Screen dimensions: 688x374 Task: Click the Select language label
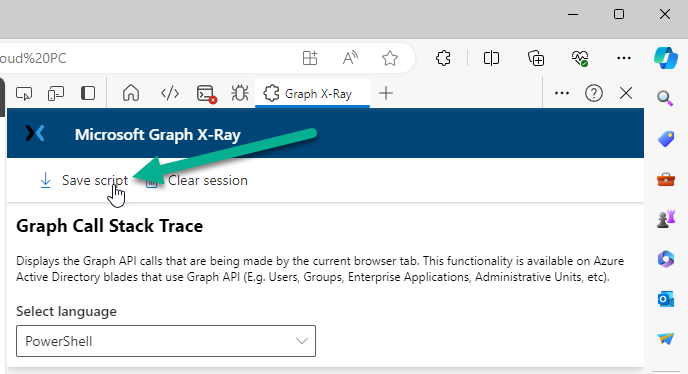pos(66,311)
